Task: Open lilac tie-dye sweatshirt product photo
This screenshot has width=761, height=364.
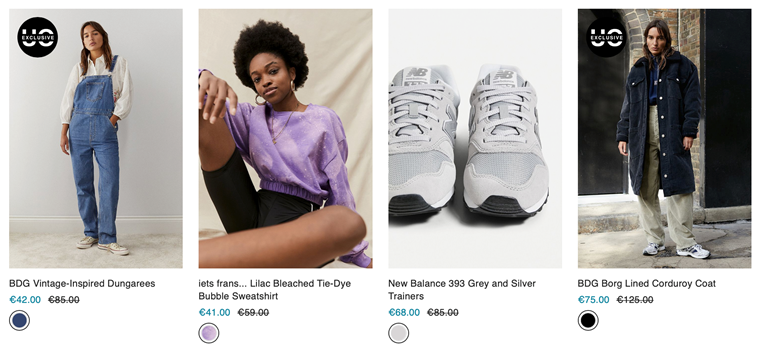Action: click(x=285, y=138)
